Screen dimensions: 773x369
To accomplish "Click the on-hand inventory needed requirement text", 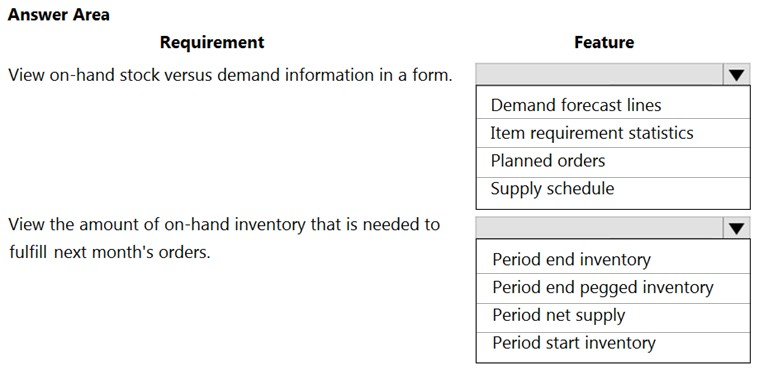I will 224,225.
